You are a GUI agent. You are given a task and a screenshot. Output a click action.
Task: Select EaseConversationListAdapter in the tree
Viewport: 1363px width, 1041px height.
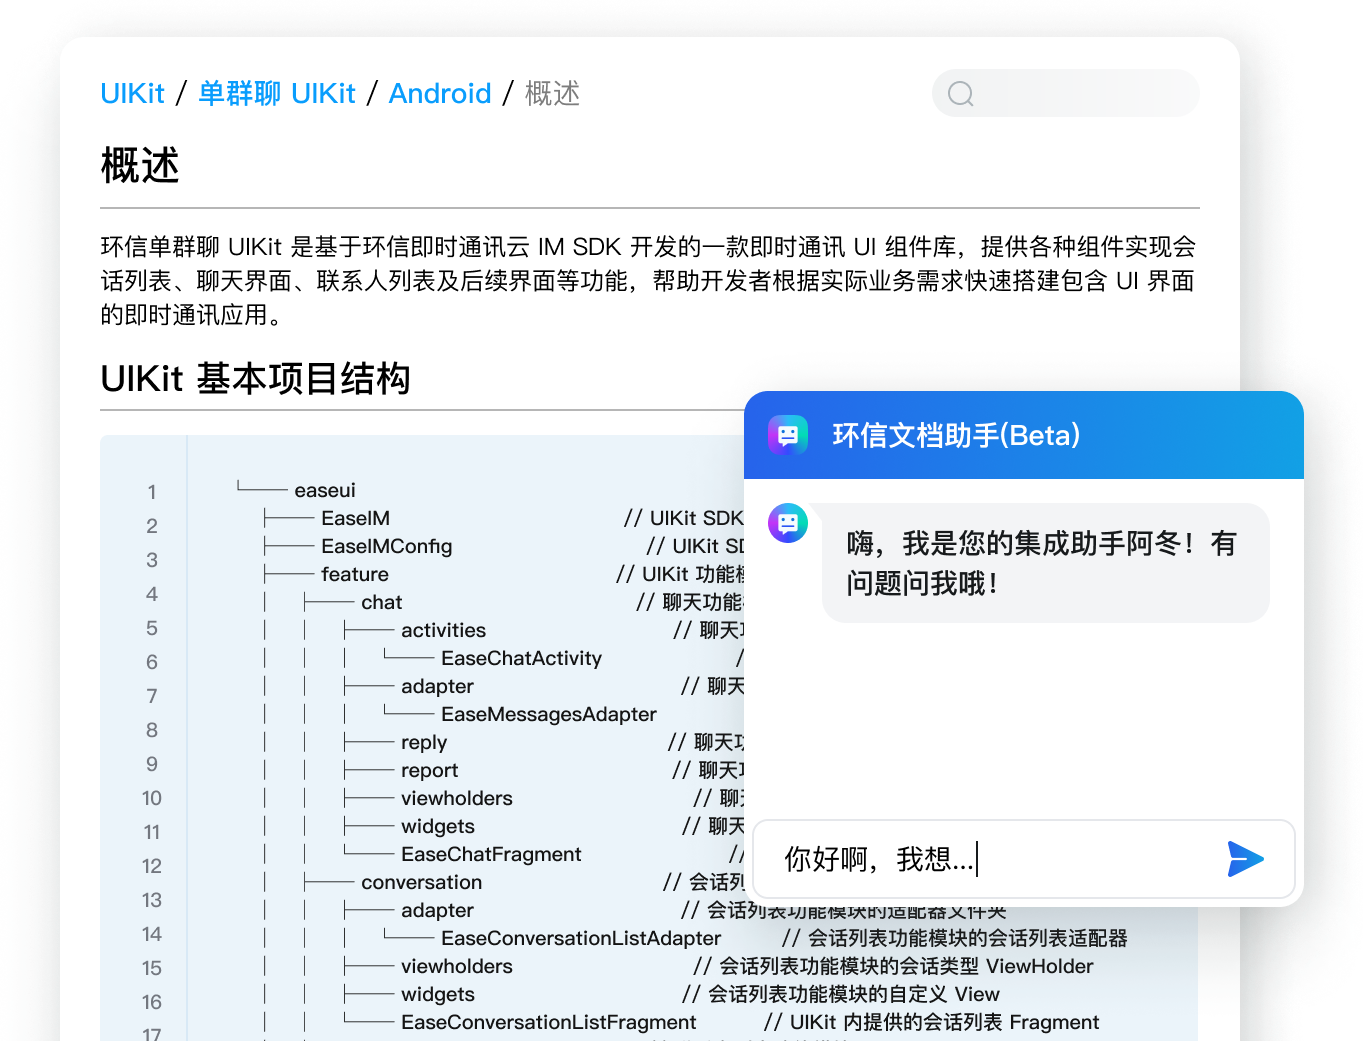[580, 938]
